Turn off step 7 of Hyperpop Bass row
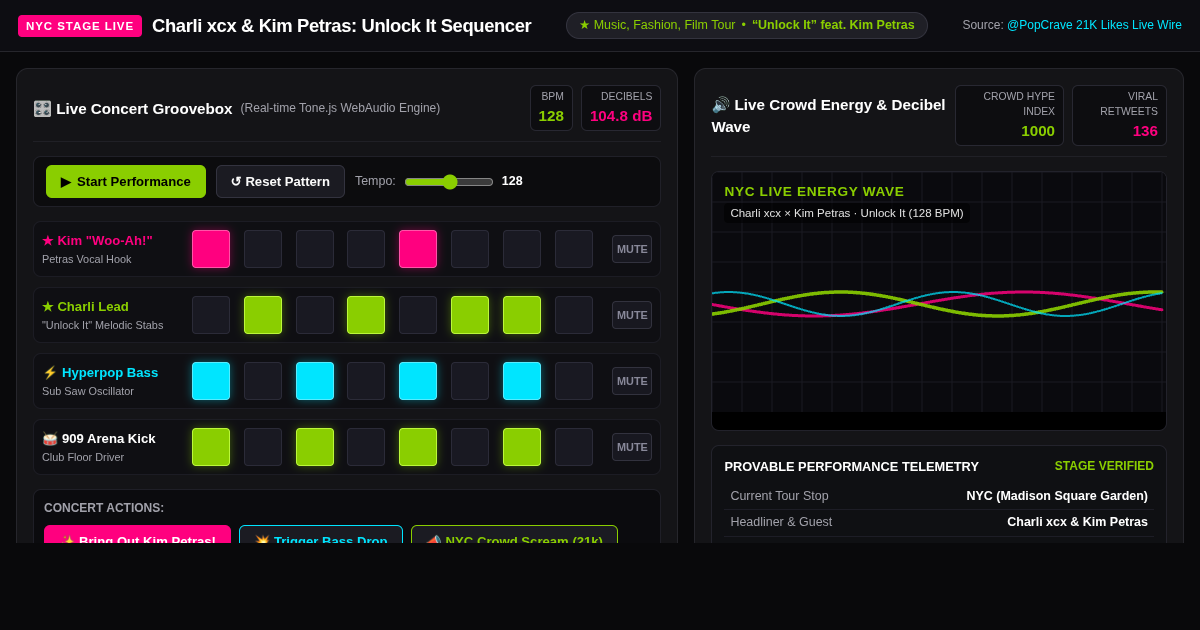The height and width of the screenshot is (630, 1200). tap(522, 381)
